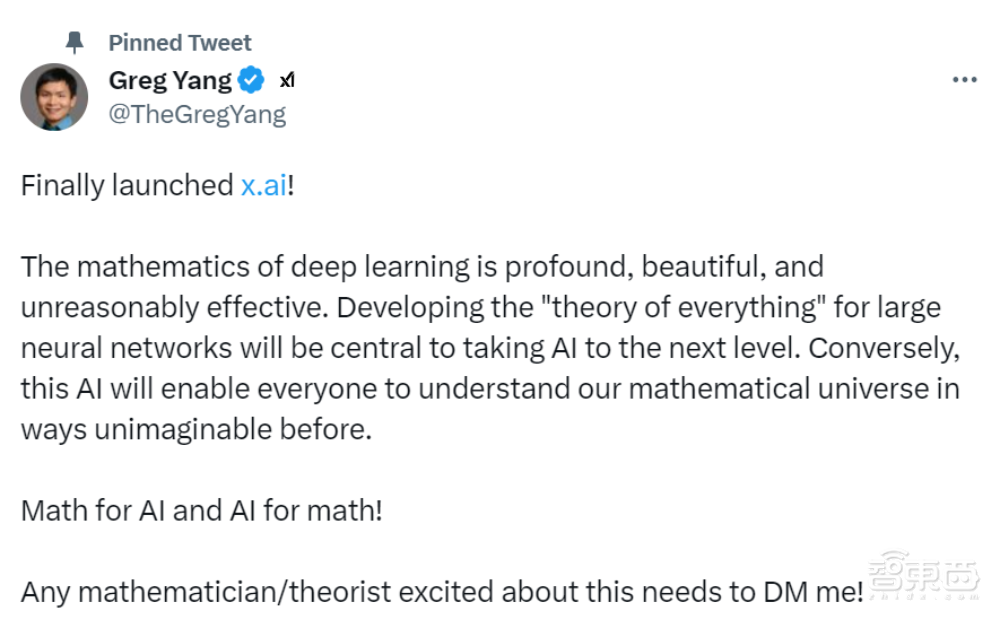Open the Greg Yang display name

170,80
